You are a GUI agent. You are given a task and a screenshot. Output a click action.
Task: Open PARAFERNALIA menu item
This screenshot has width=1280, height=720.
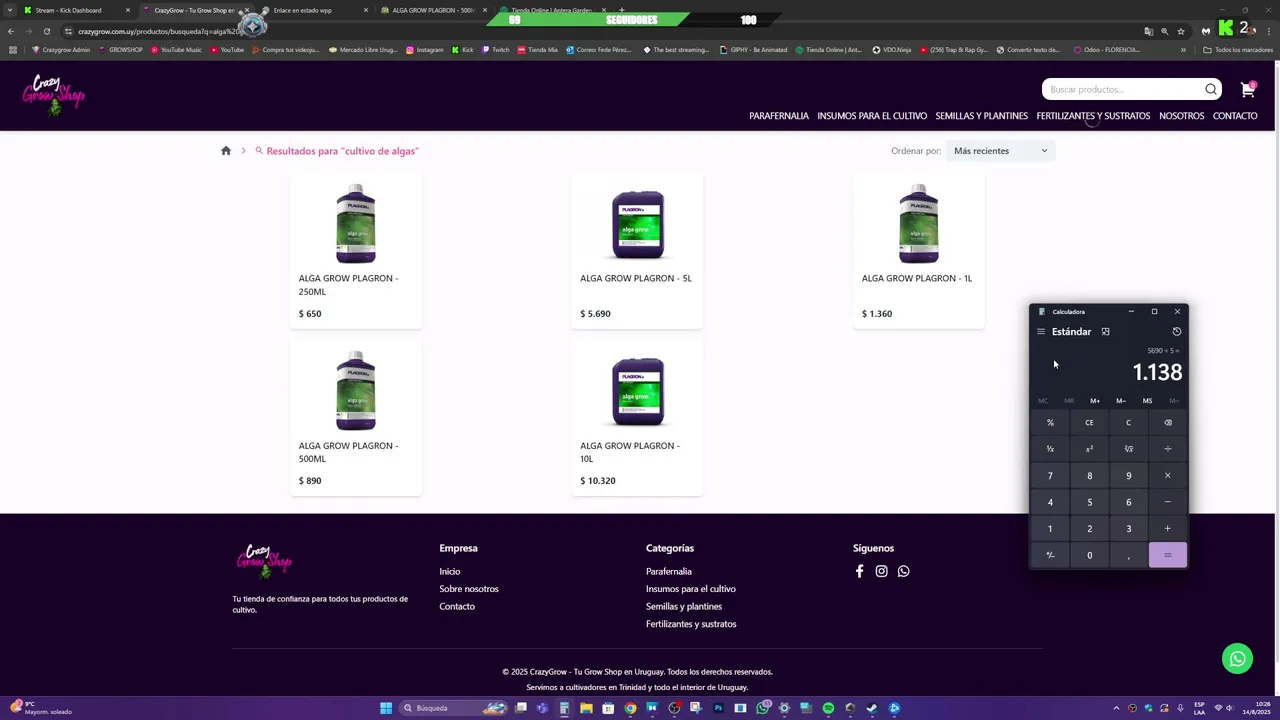click(779, 116)
